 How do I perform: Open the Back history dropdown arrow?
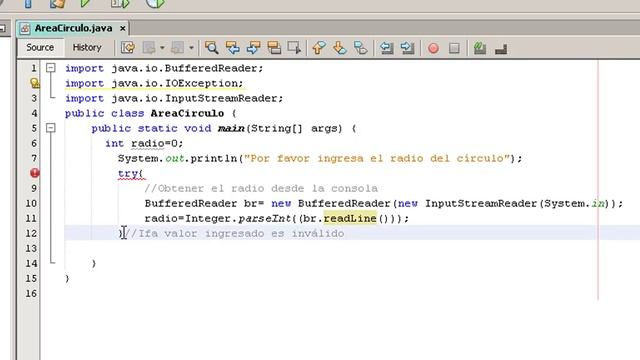162,48
